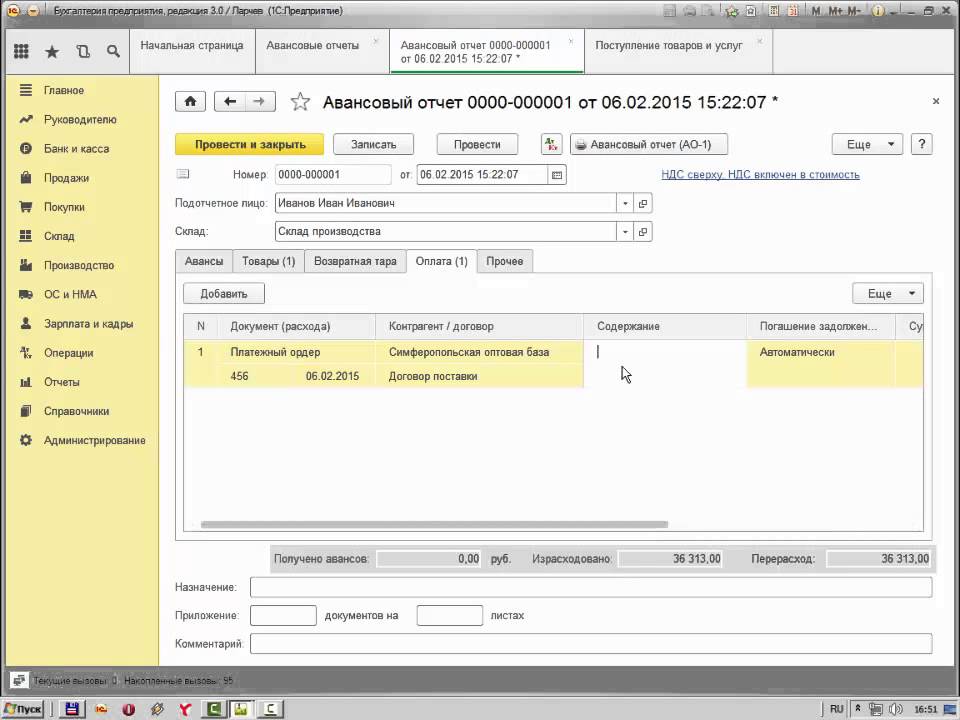Open calculator icon in title bar

774,10
